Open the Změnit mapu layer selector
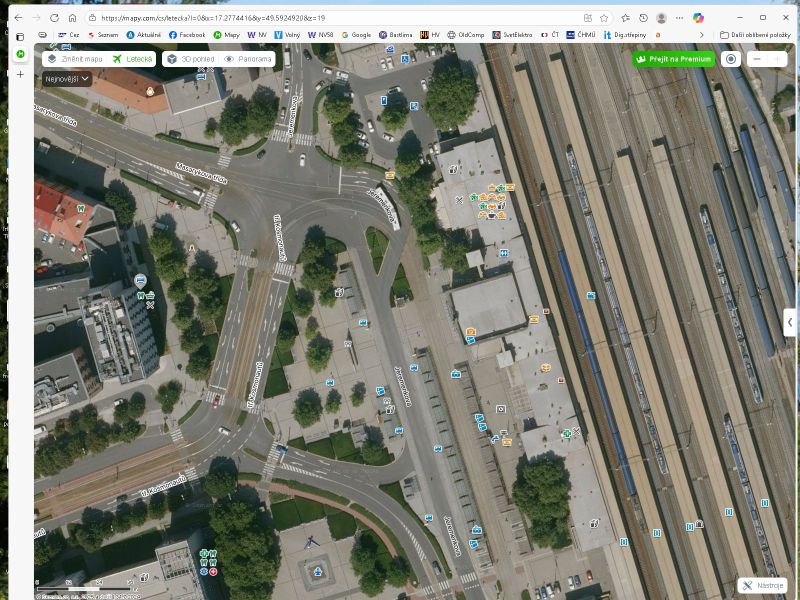Viewport: 800px width, 600px height. click(x=73, y=59)
